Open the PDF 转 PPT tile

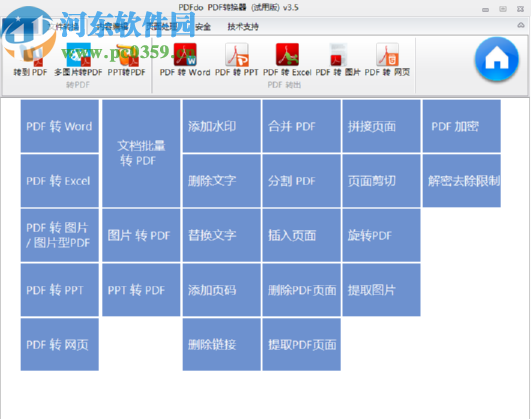click(60, 290)
